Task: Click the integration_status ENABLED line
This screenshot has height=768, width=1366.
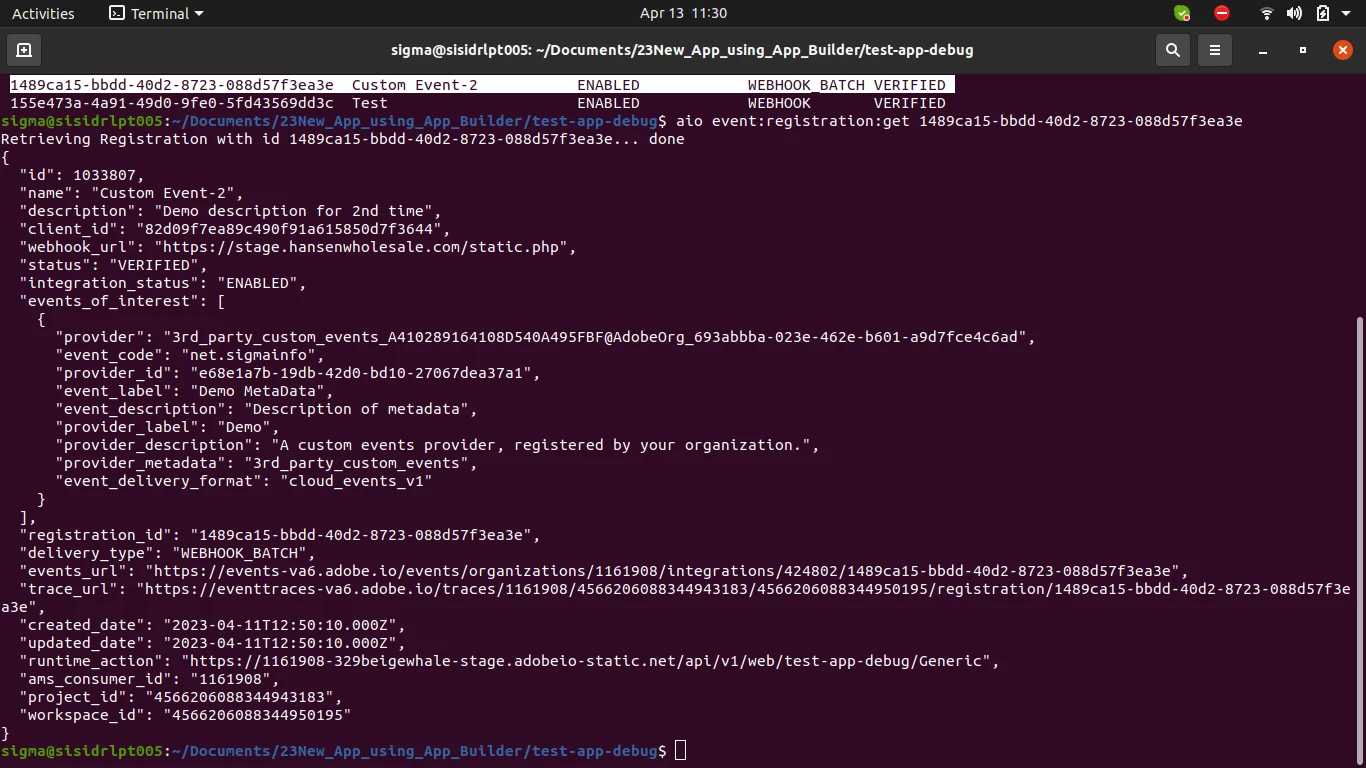Action: coord(162,283)
